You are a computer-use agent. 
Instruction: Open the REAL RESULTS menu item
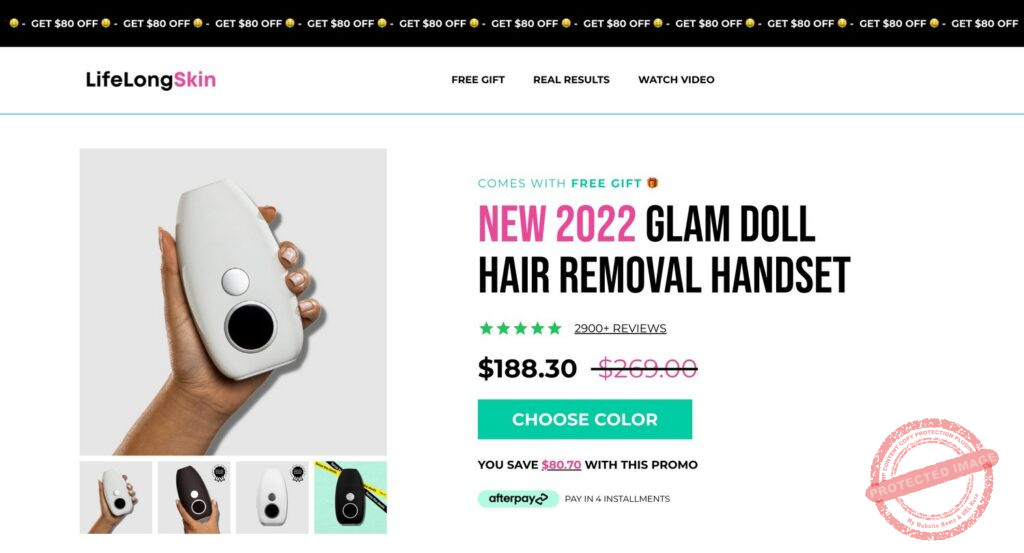click(x=571, y=80)
